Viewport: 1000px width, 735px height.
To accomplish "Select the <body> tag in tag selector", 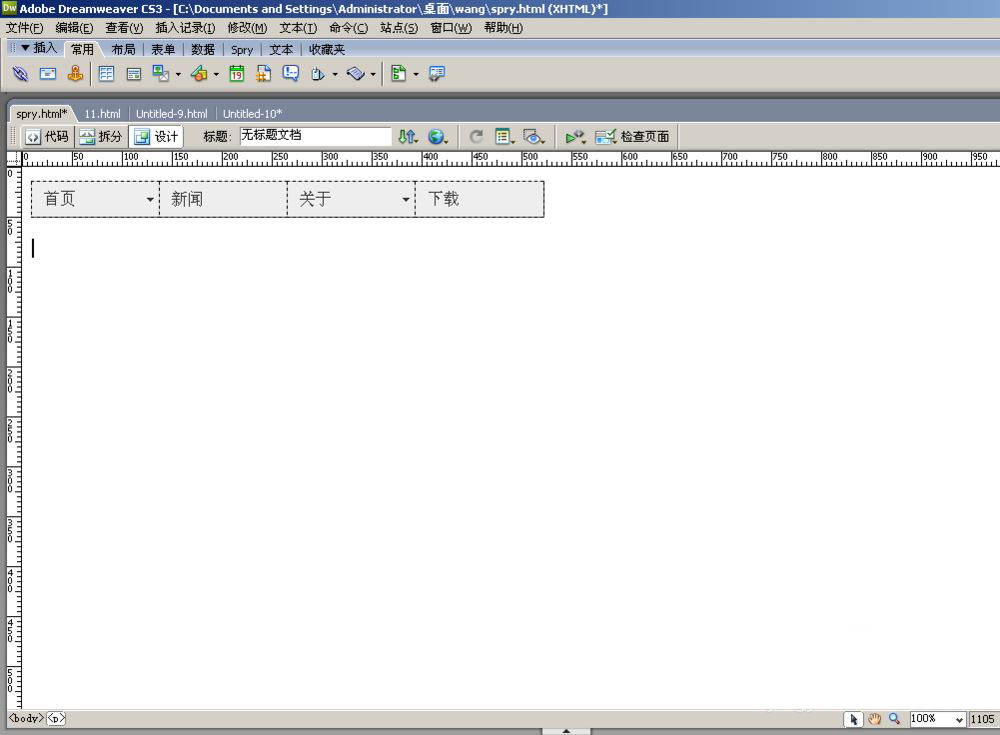I will point(26,718).
